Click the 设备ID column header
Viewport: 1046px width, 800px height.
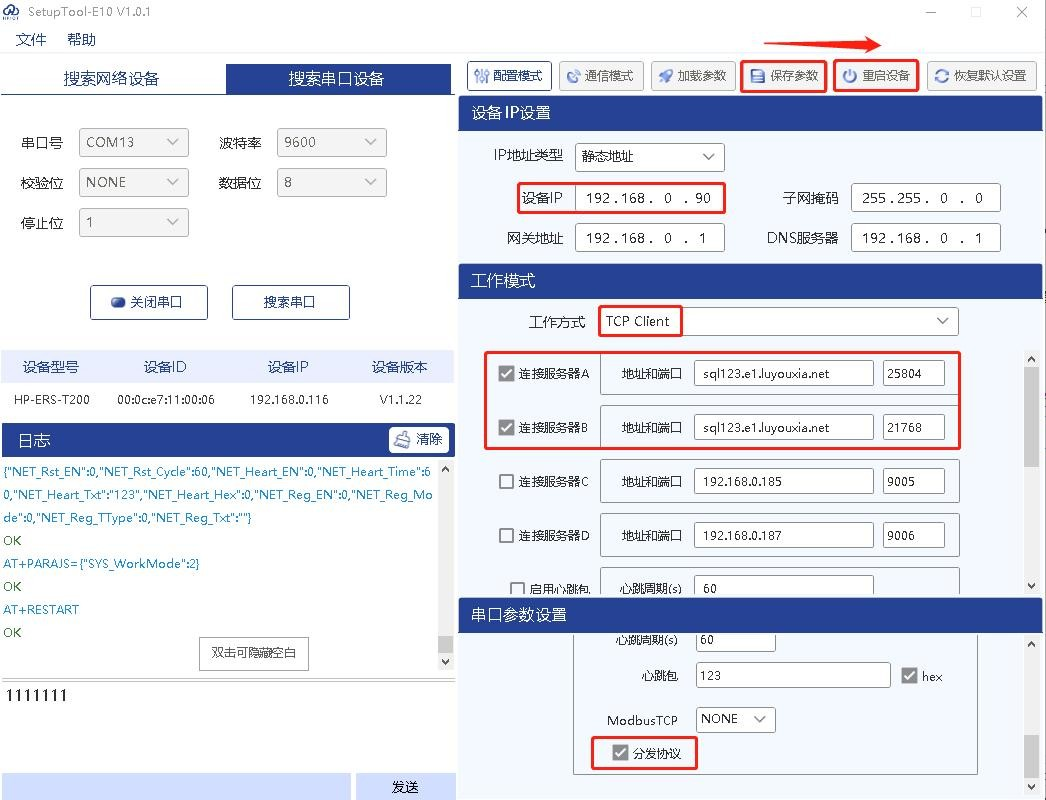(165, 367)
